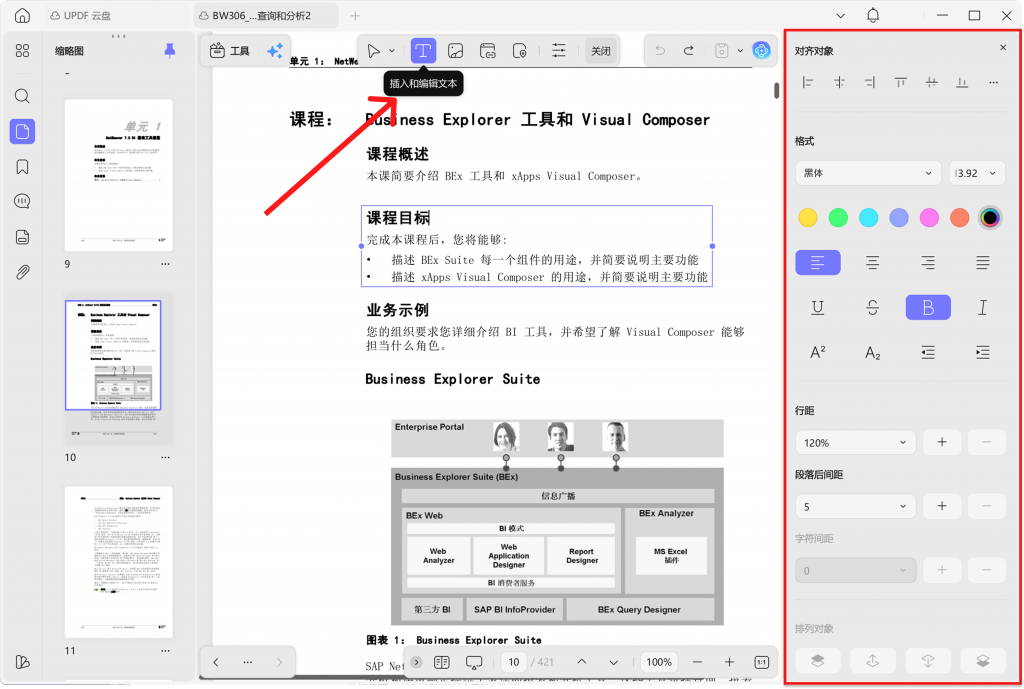The width and height of the screenshot is (1024, 689).
Task: Open the font size 13.92 dropdown
Action: [976, 173]
